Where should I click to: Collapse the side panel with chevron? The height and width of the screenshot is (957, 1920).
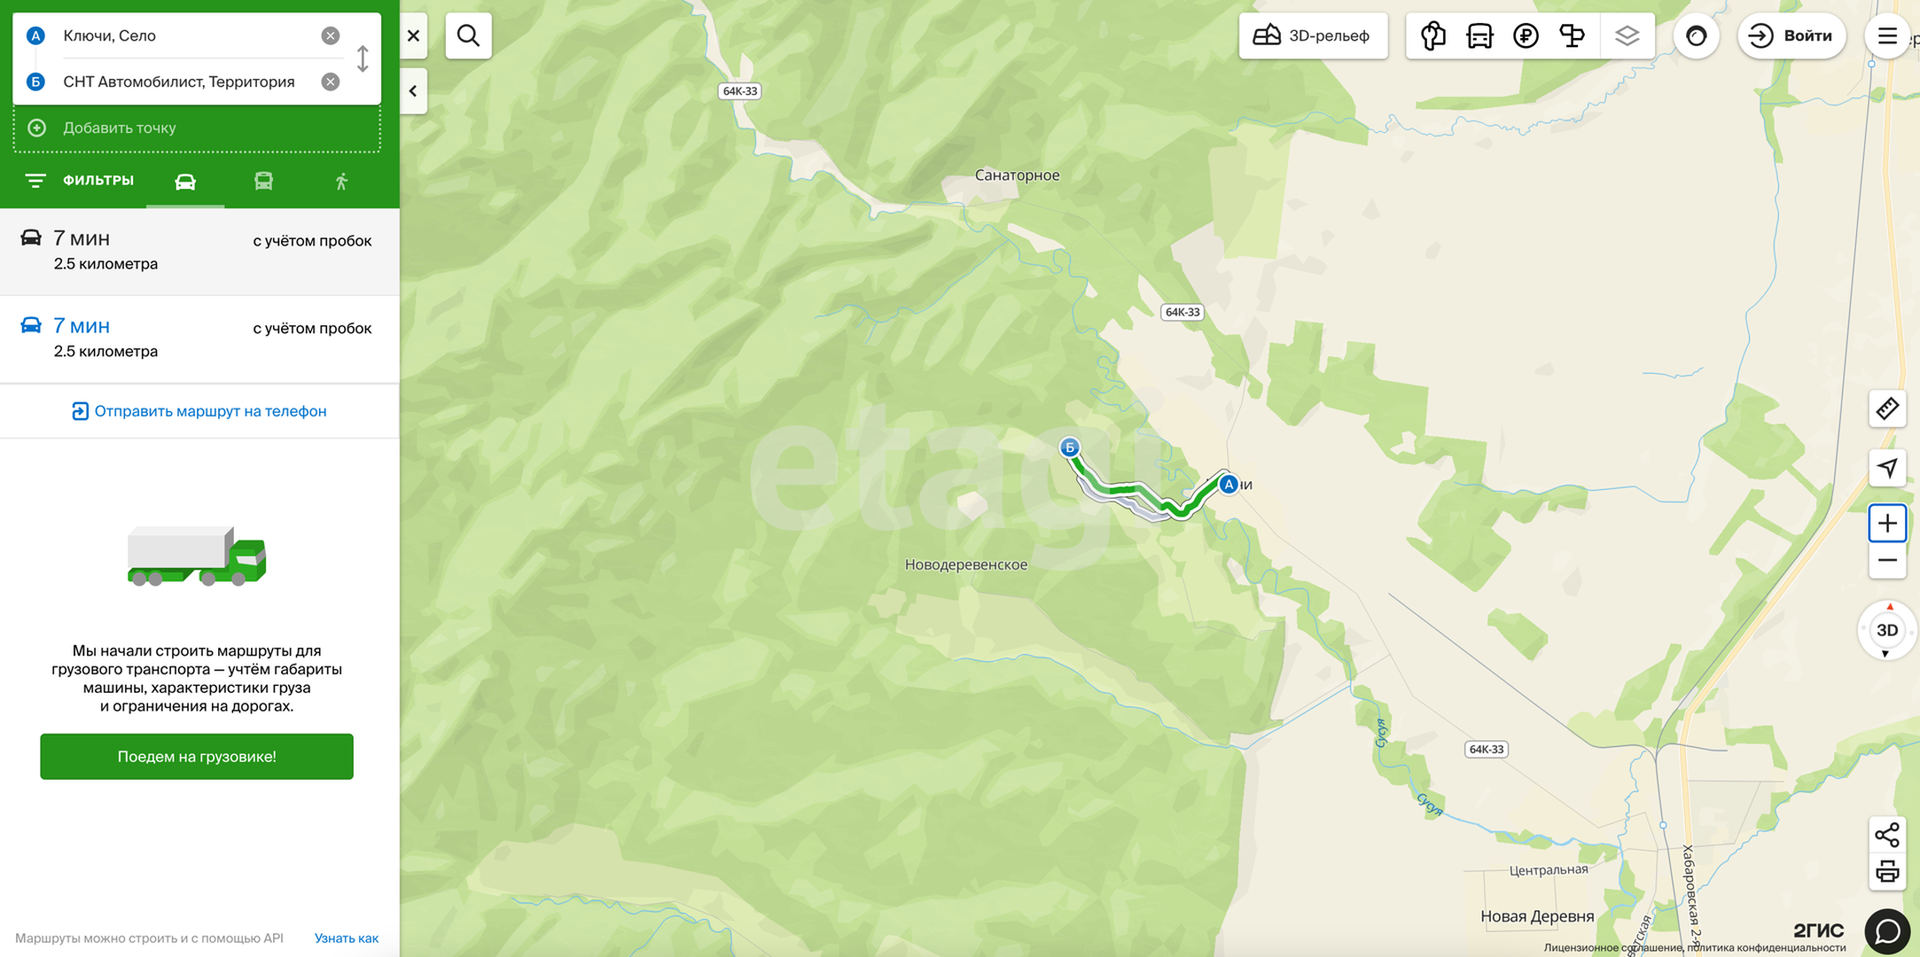413,91
